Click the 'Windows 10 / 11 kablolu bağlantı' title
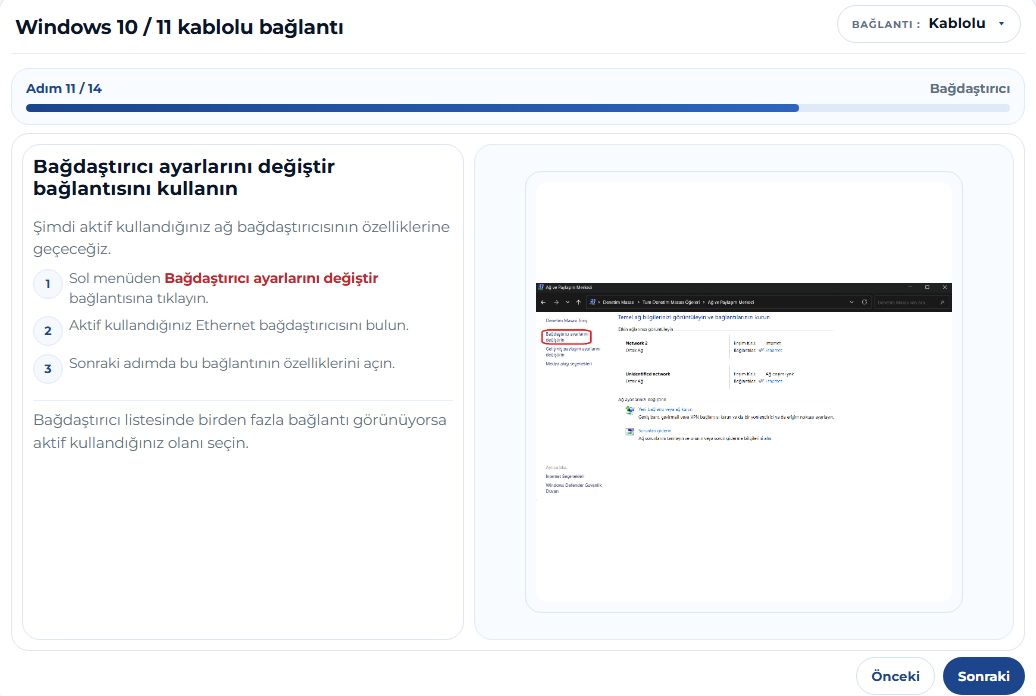The height and width of the screenshot is (696, 1036). click(179, 27)
